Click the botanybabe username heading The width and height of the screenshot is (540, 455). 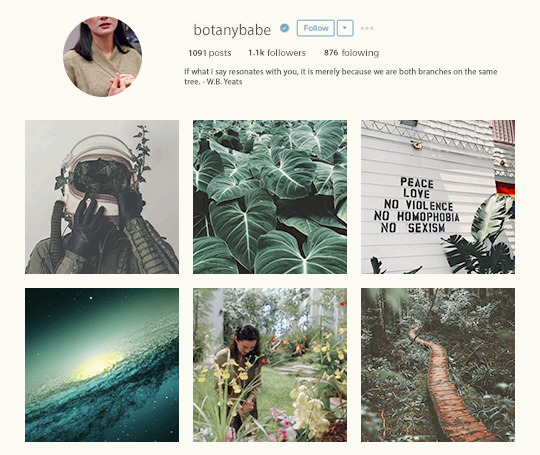(232, 30)
